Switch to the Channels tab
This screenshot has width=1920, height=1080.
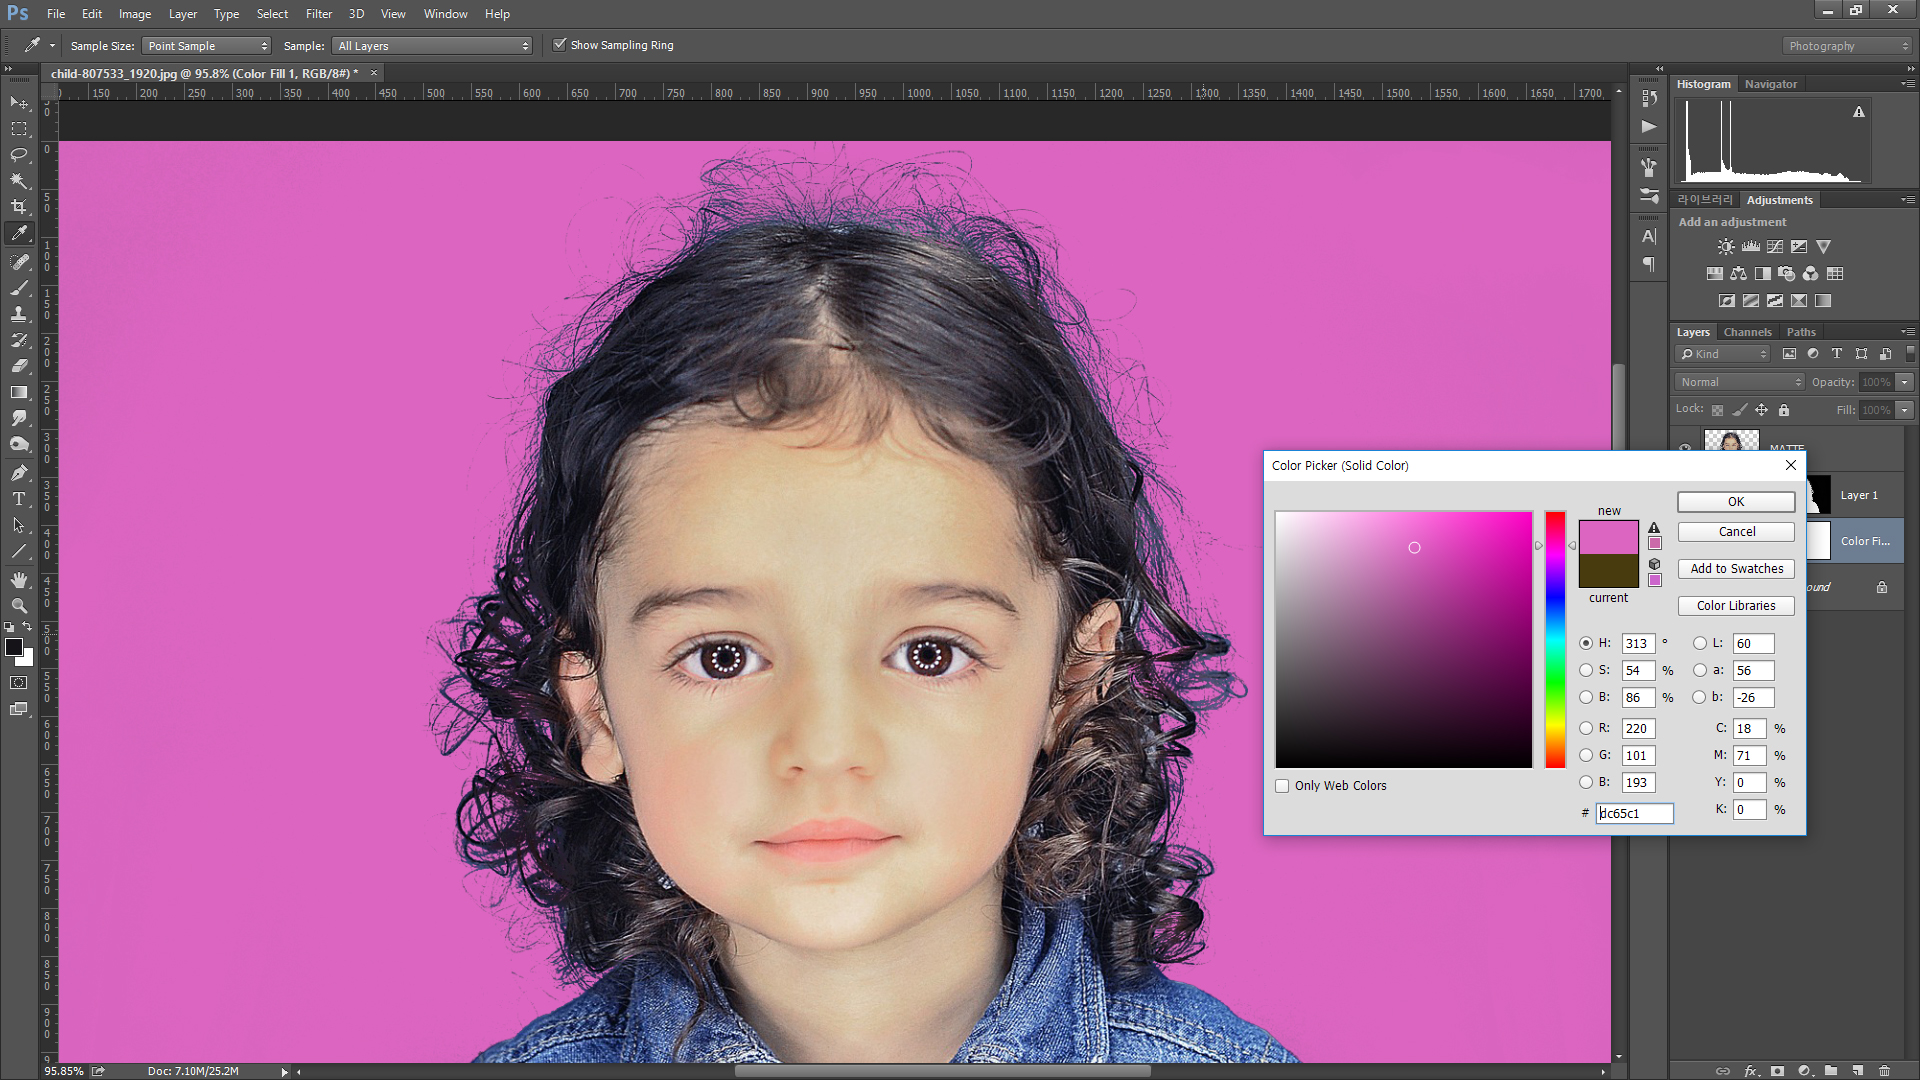(x=1747, y=332)
